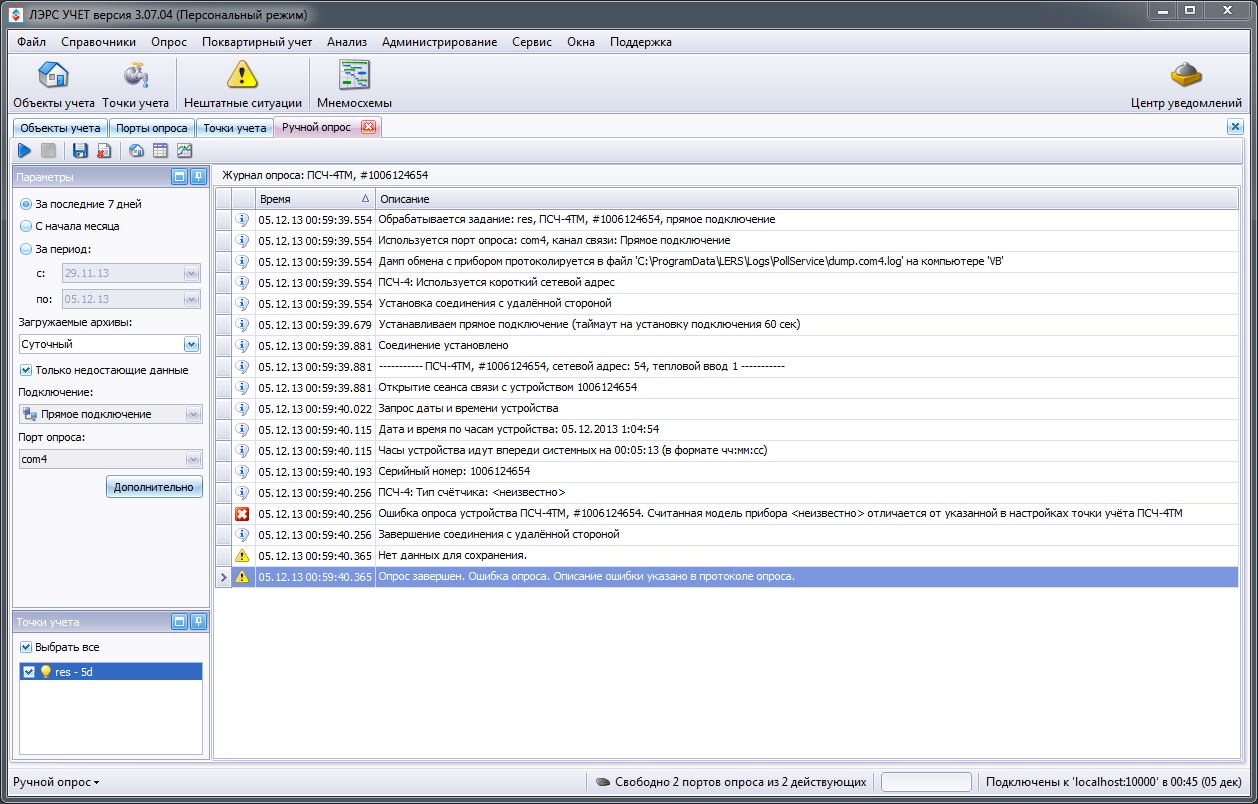Click the clear log document icon

click(x=104, y=151)
